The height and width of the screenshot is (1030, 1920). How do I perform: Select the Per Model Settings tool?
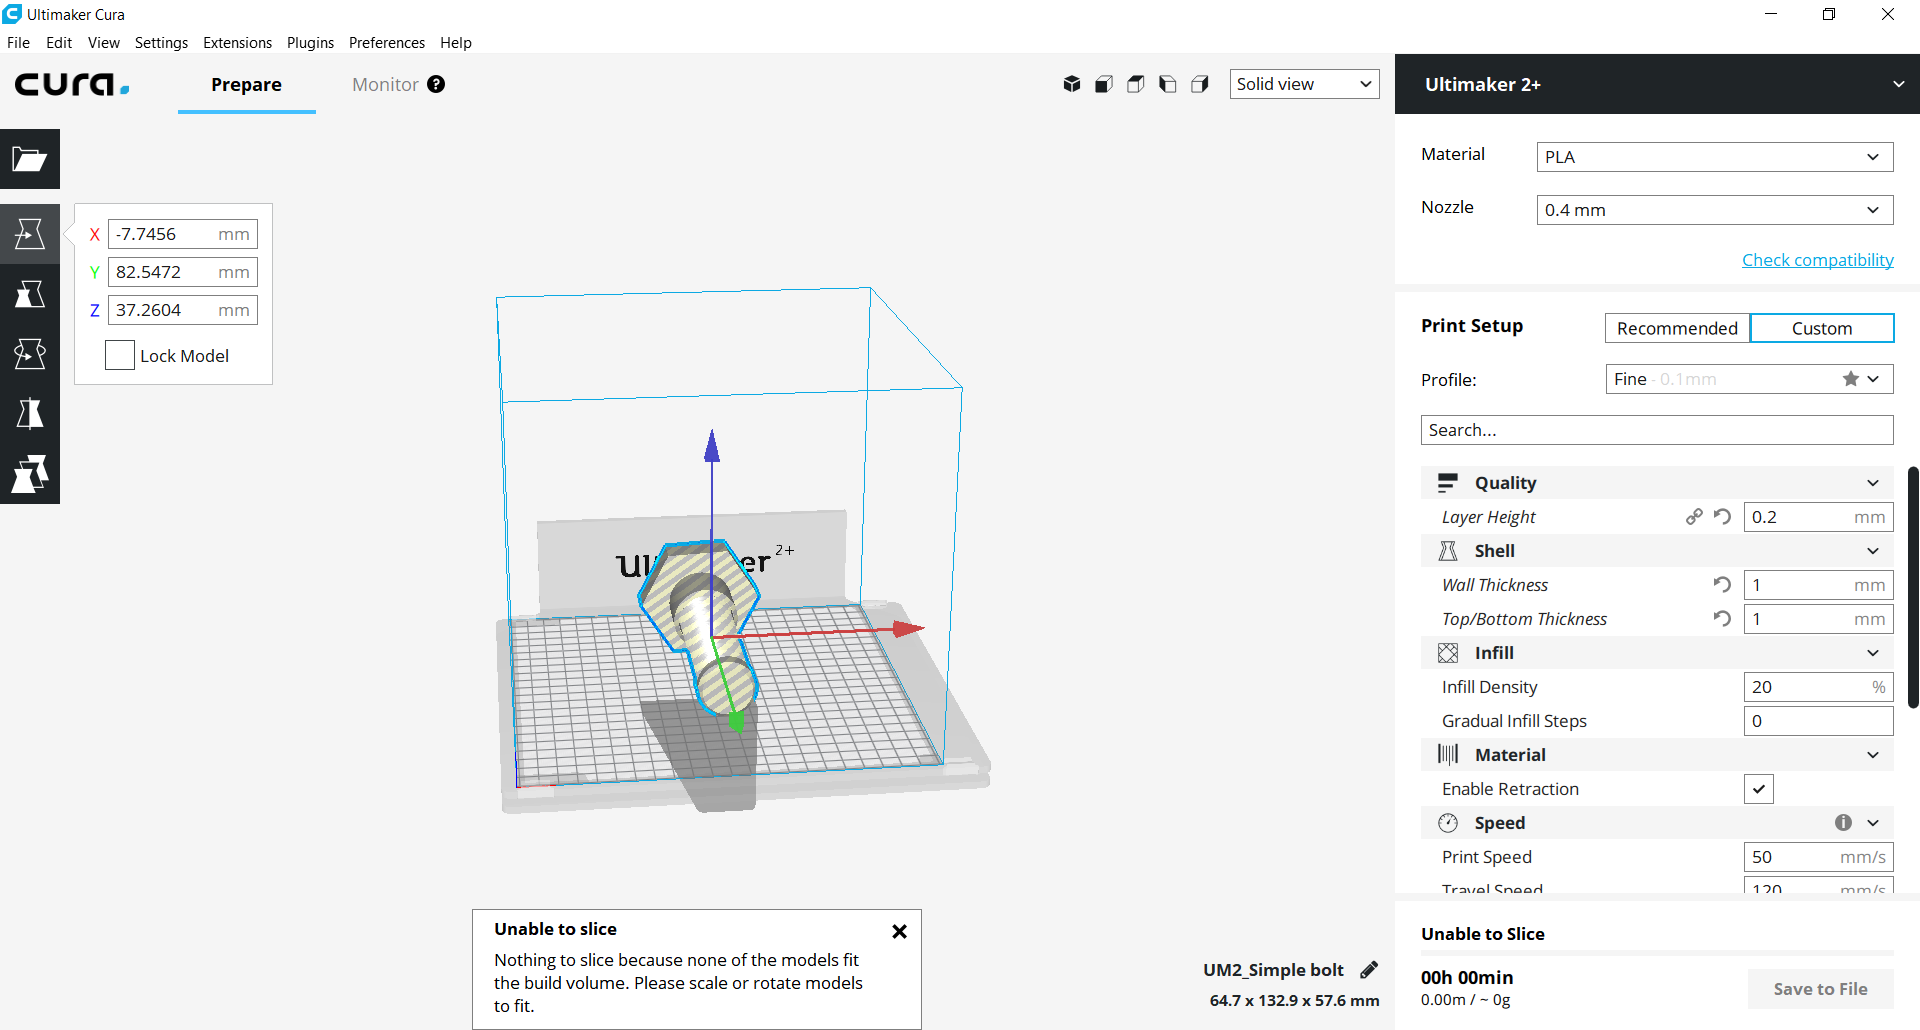[x=30, y=474]
